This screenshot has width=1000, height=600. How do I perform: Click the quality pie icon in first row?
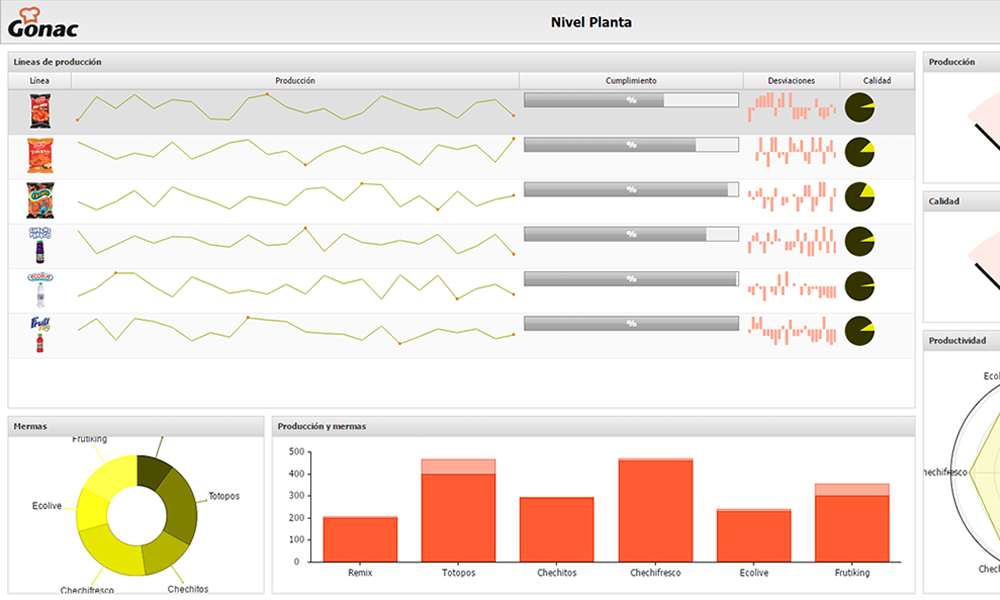[x=859, y=107]
